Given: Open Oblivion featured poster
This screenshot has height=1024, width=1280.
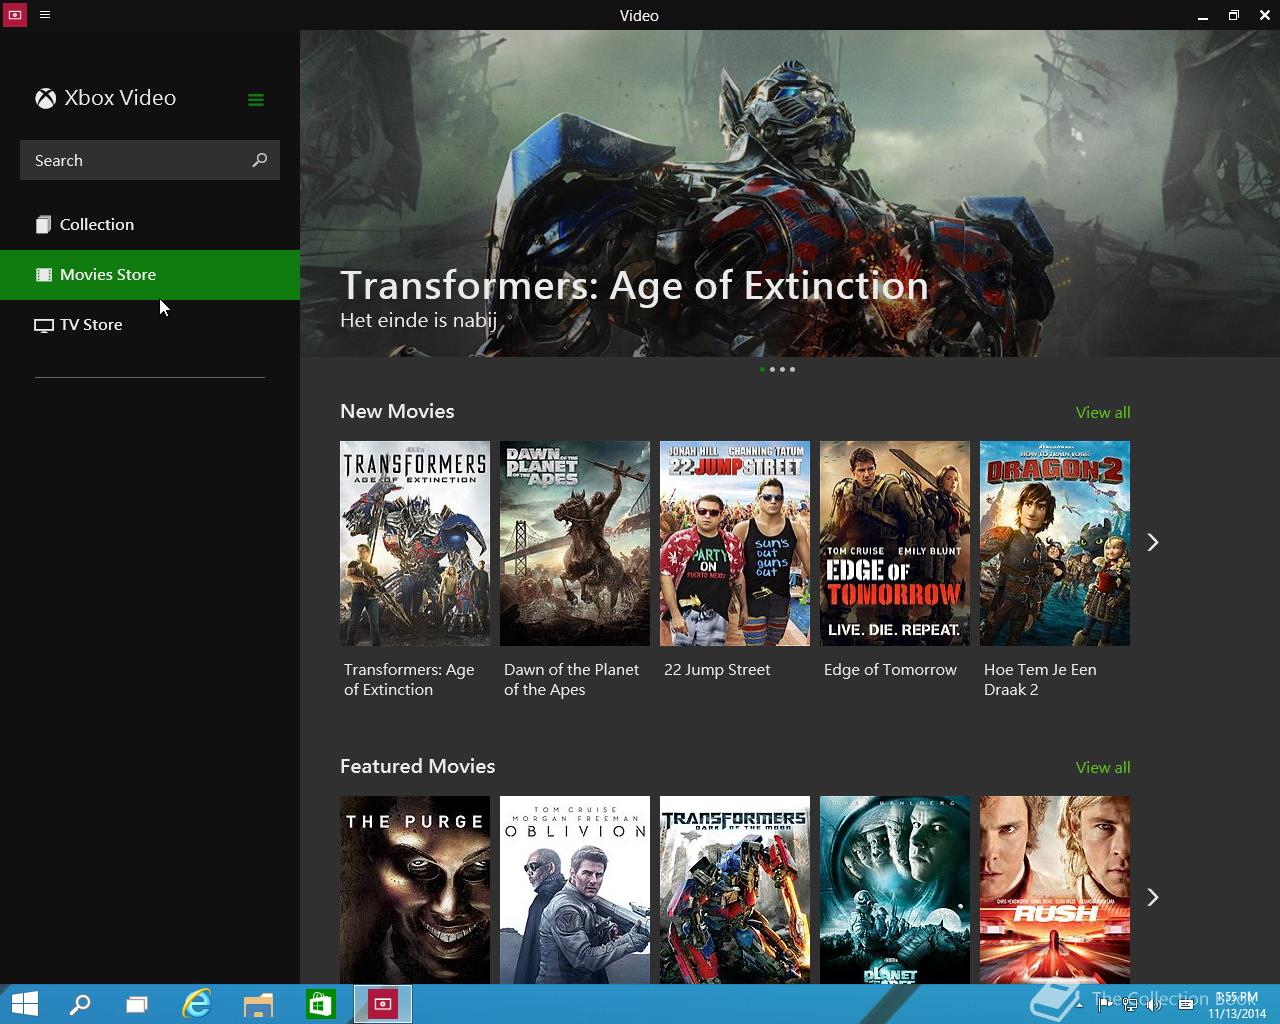Looking at the screenshot, I should point(575,890).
